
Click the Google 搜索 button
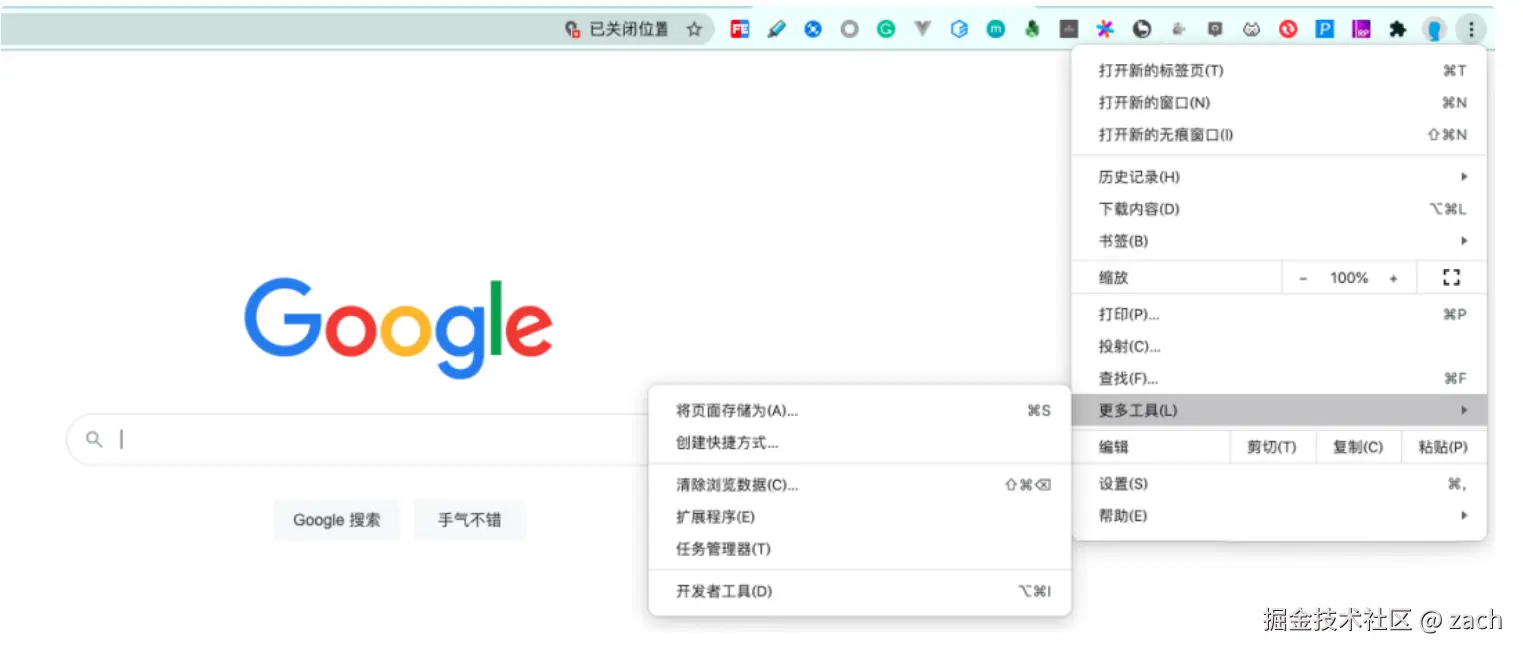pos(337,520)
